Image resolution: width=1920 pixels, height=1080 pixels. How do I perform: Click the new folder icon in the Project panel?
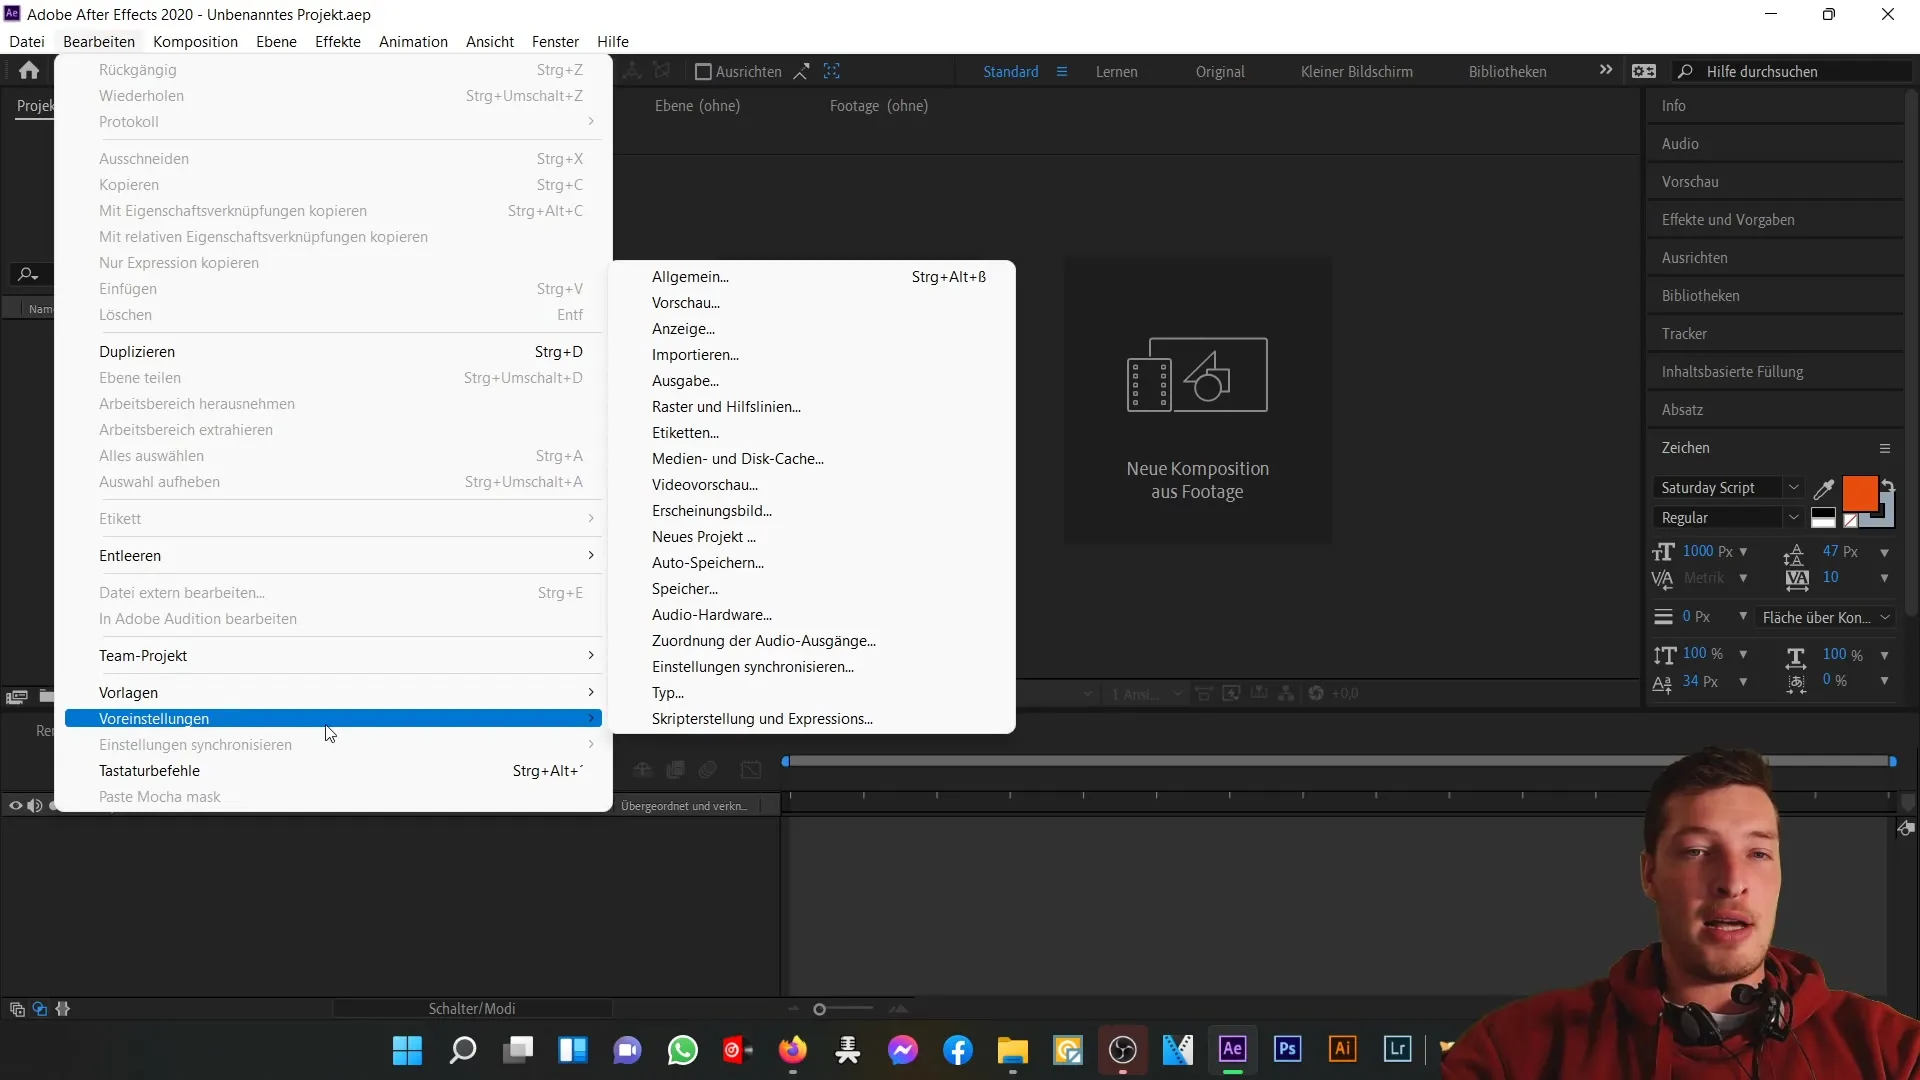coord(47,697)
